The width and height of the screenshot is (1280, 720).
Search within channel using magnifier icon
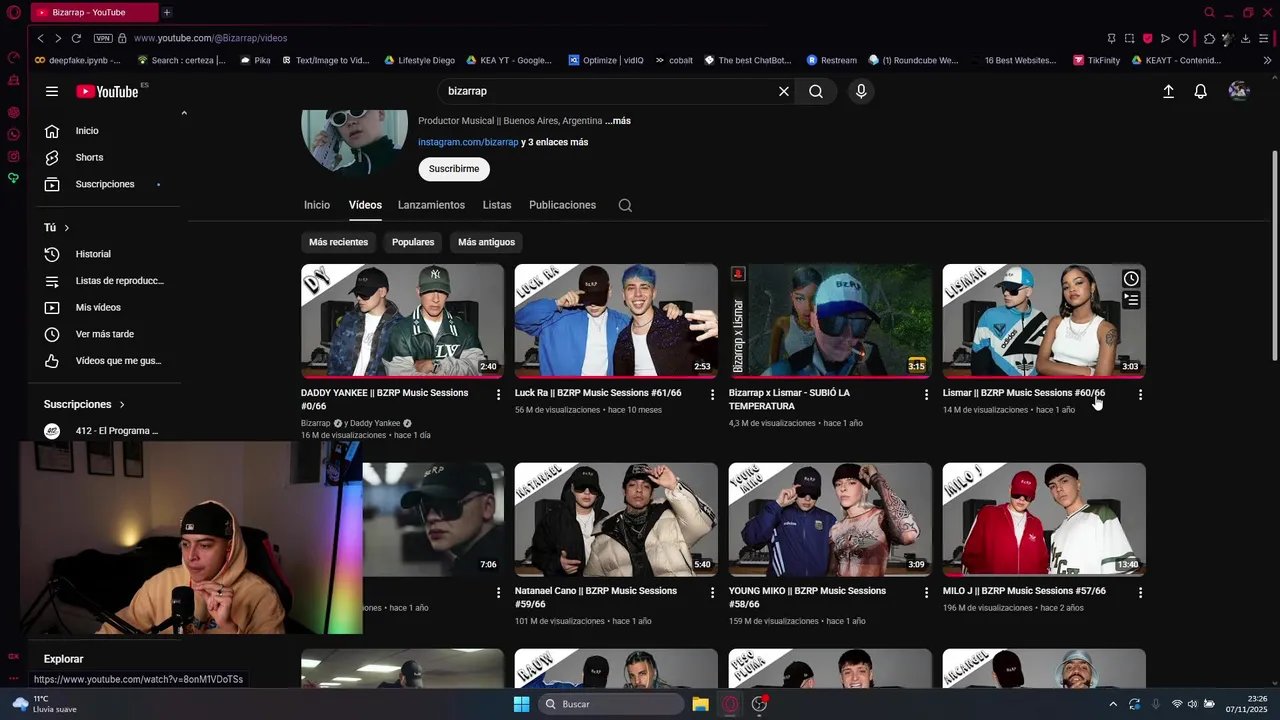click(x=625, y=205)
